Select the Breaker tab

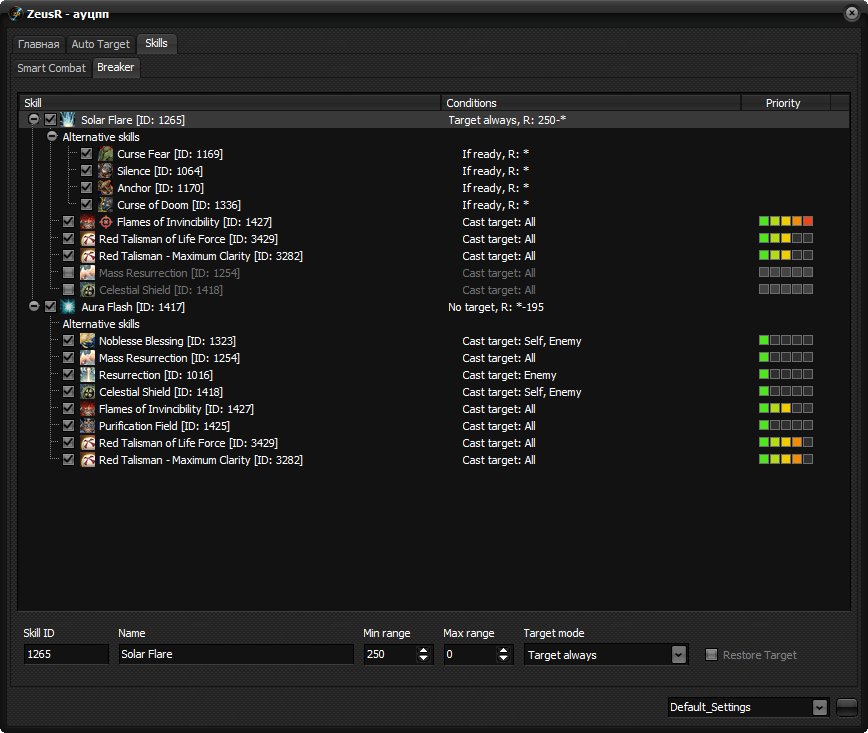pyautogui.click(x=116, y=68)
